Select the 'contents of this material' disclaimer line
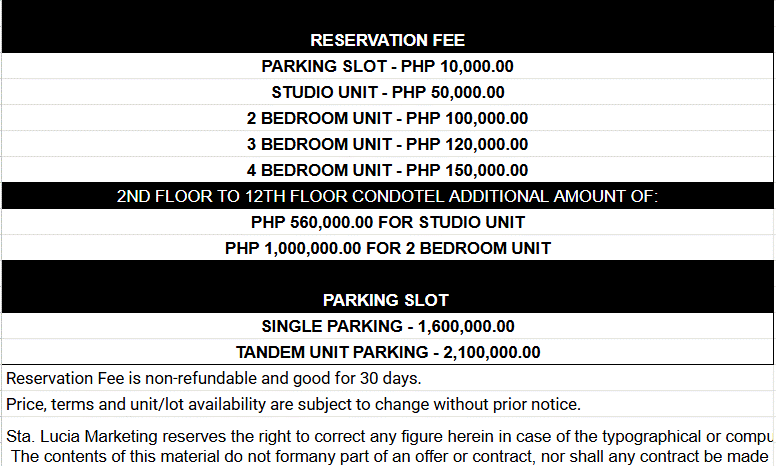This screenshot has width=776, height=466. tap(390, 456)
